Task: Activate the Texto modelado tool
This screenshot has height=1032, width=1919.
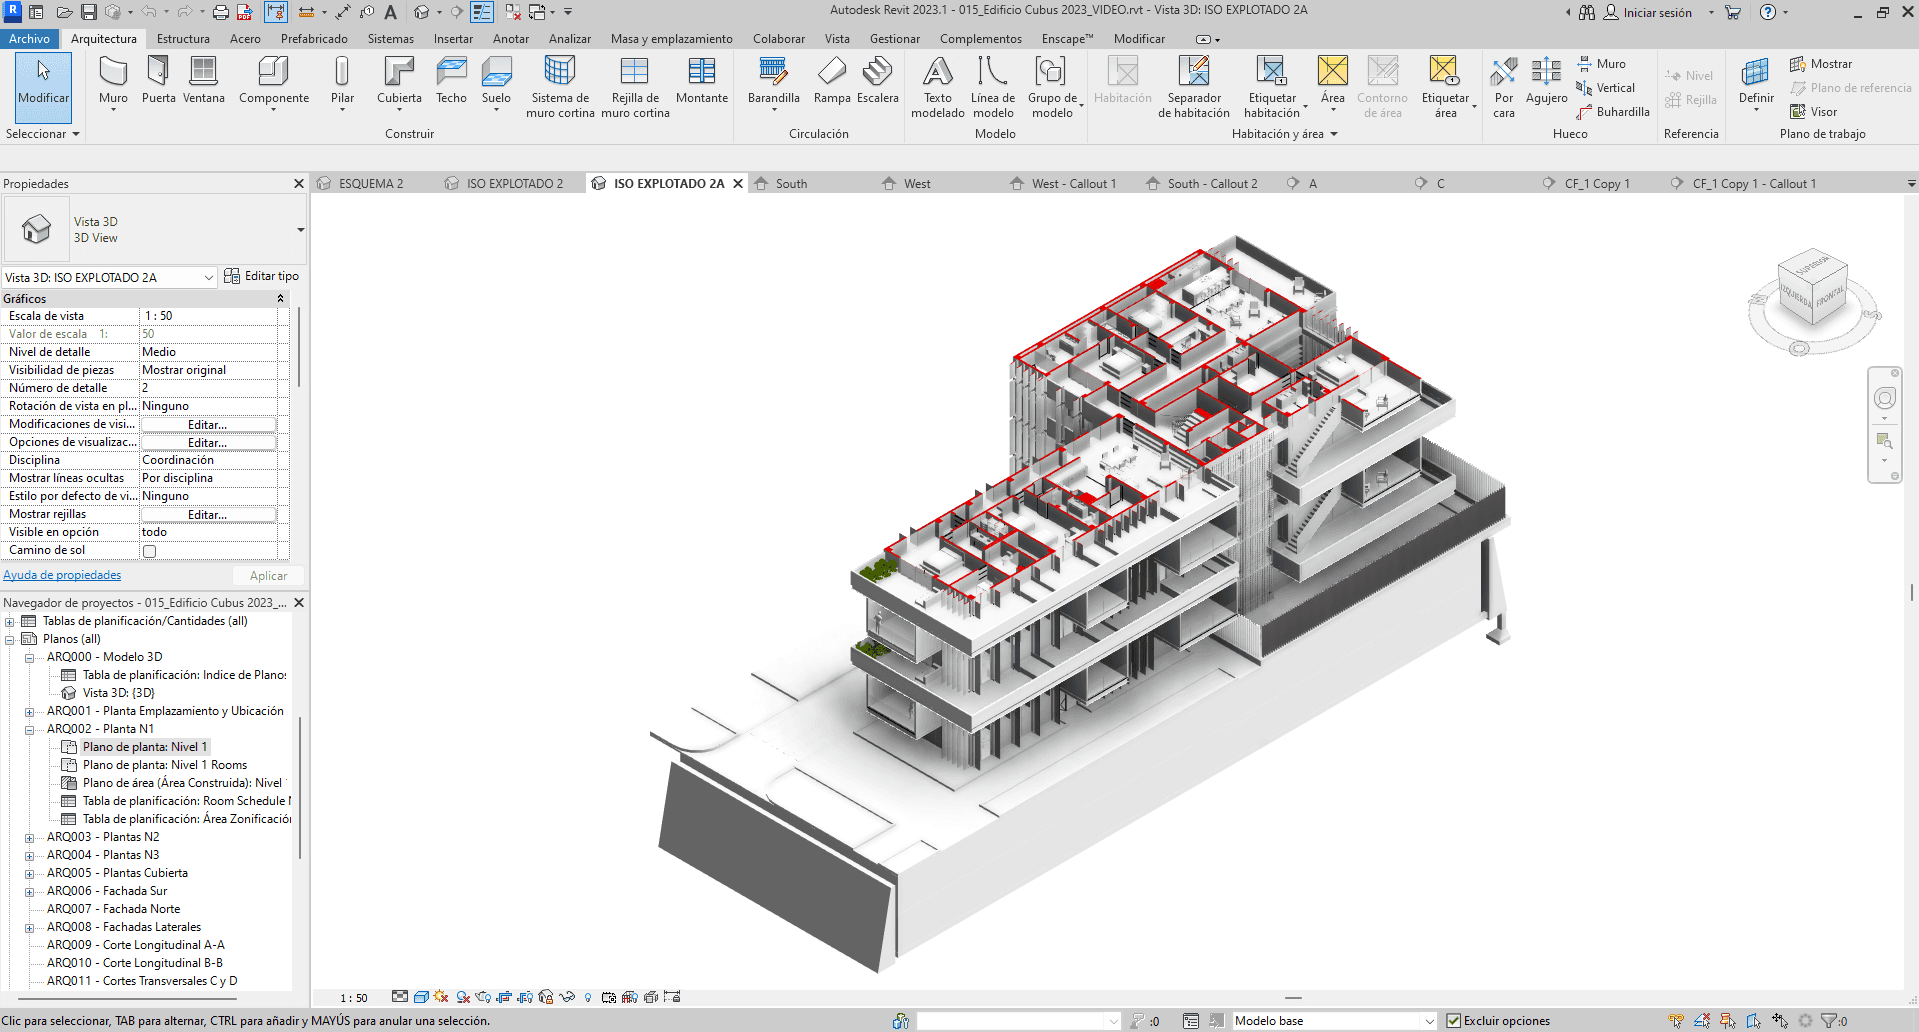Action: pyautogui.click(x=938, y=86)
